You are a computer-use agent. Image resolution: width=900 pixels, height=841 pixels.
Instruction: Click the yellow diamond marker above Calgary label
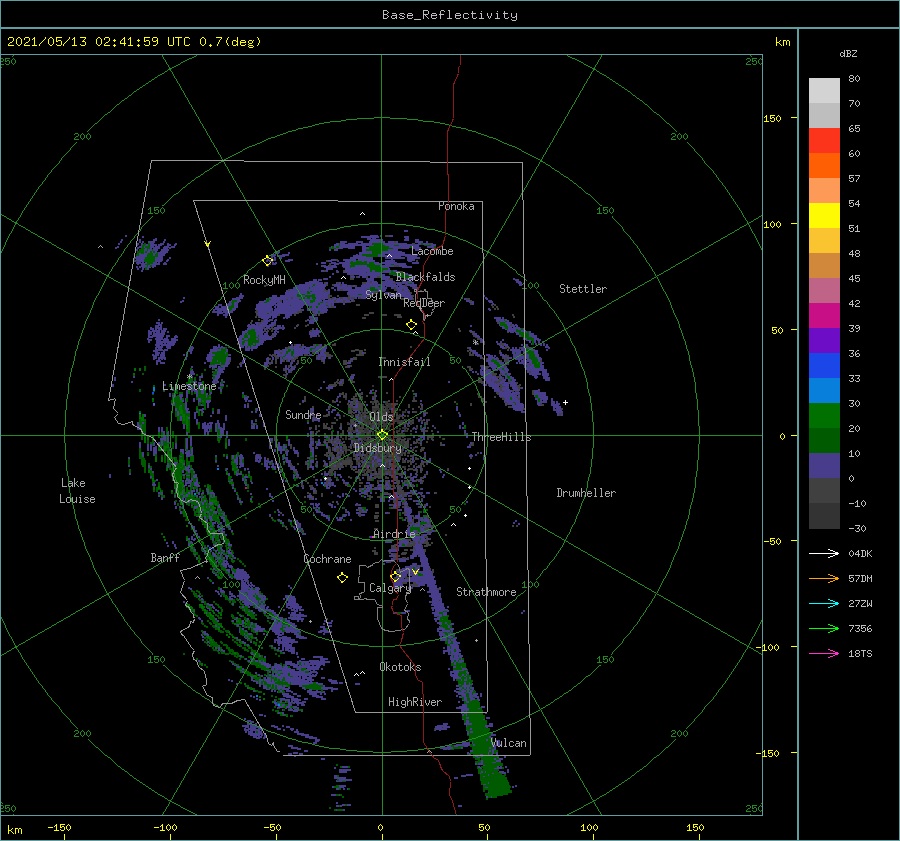[395, 576]
